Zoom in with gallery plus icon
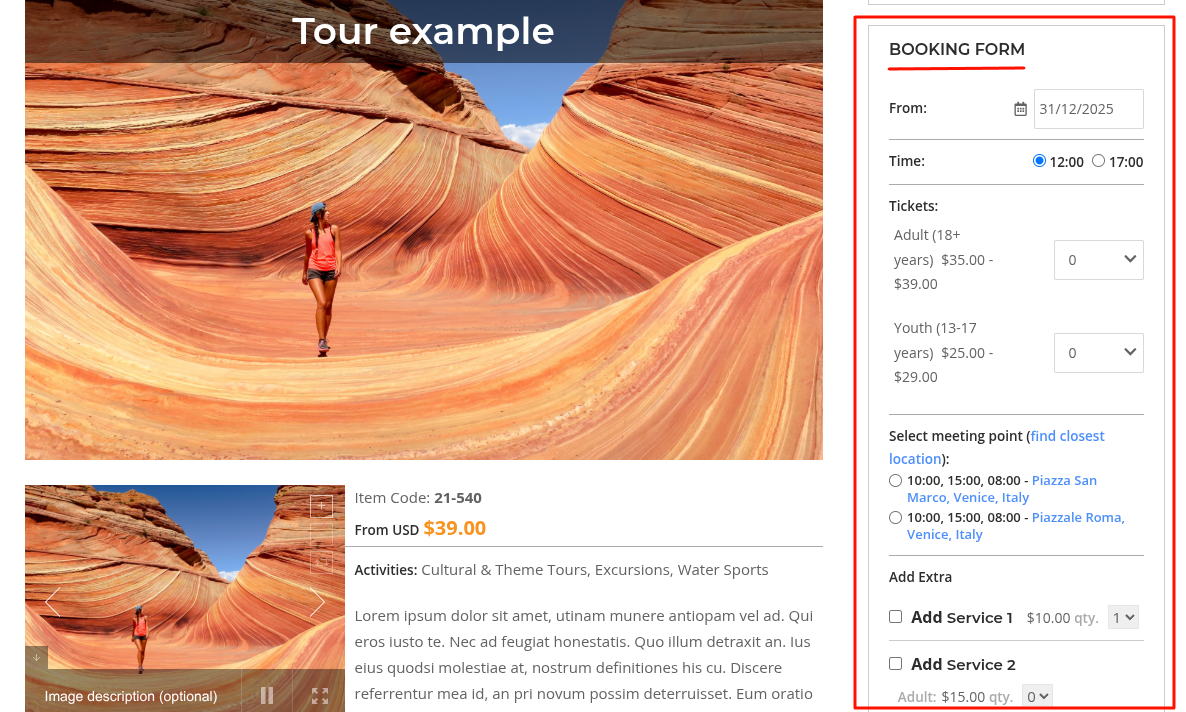1186x712 pixels. (321, 506)
